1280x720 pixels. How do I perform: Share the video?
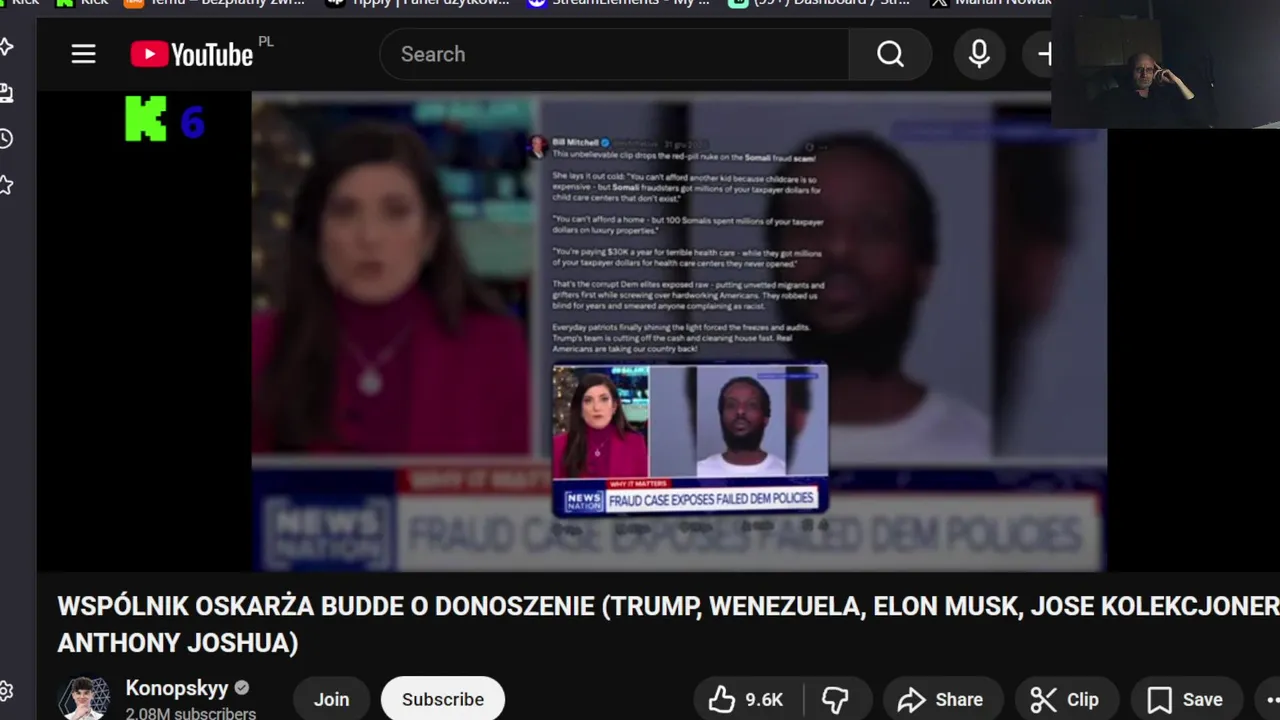point(940,699)
